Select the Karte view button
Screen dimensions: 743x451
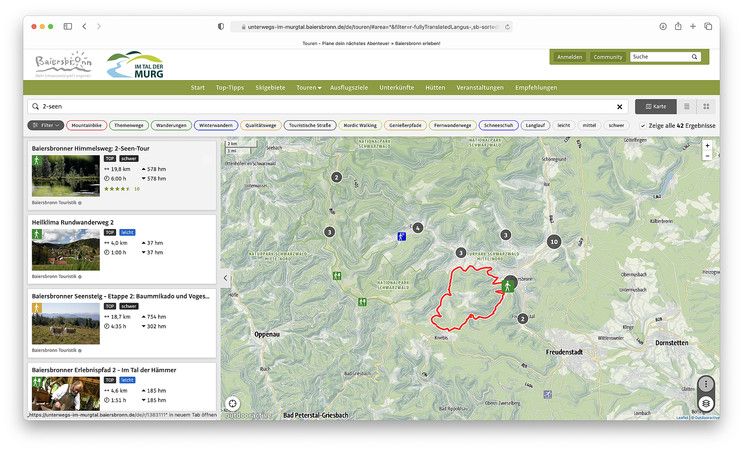click(656, 107)
